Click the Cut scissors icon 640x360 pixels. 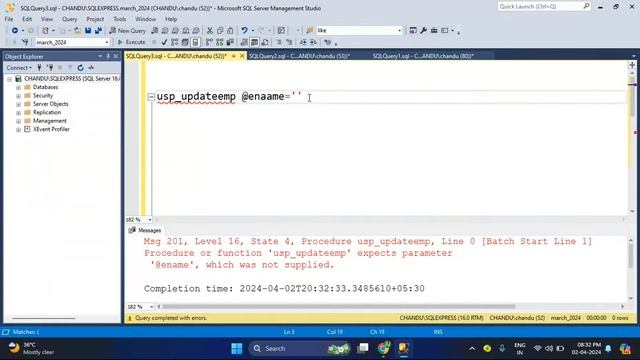point(209,31)
